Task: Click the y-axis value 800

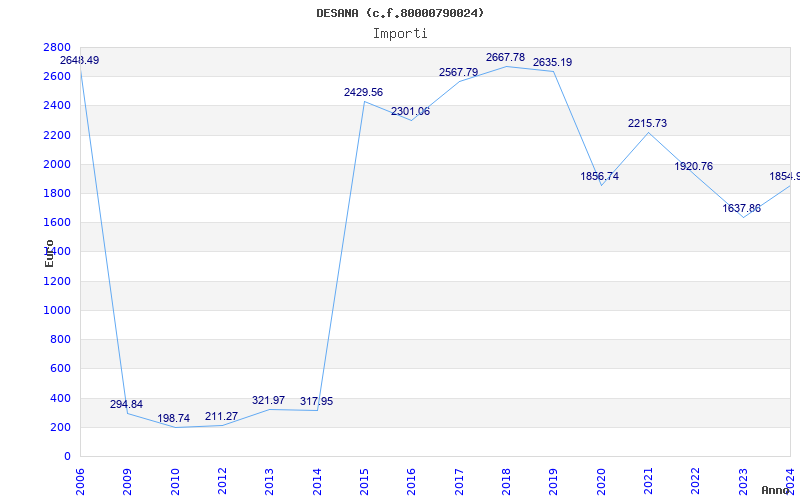Action: (x=61, y=339)
